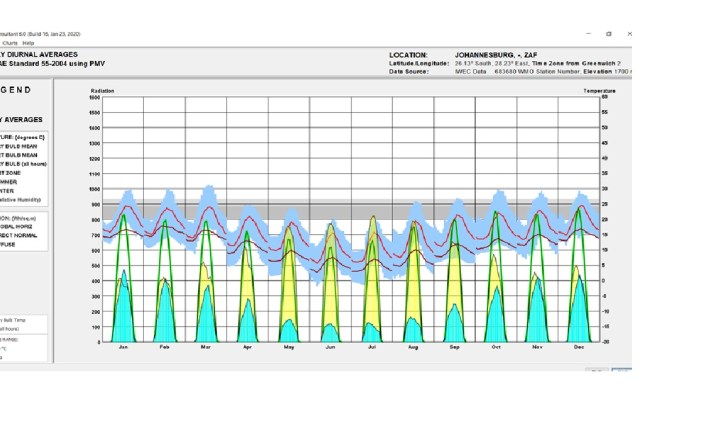The width and height of the screenshot is (720, 426).
Task: Click the Sep month label on axis
Action: (454, 348)
